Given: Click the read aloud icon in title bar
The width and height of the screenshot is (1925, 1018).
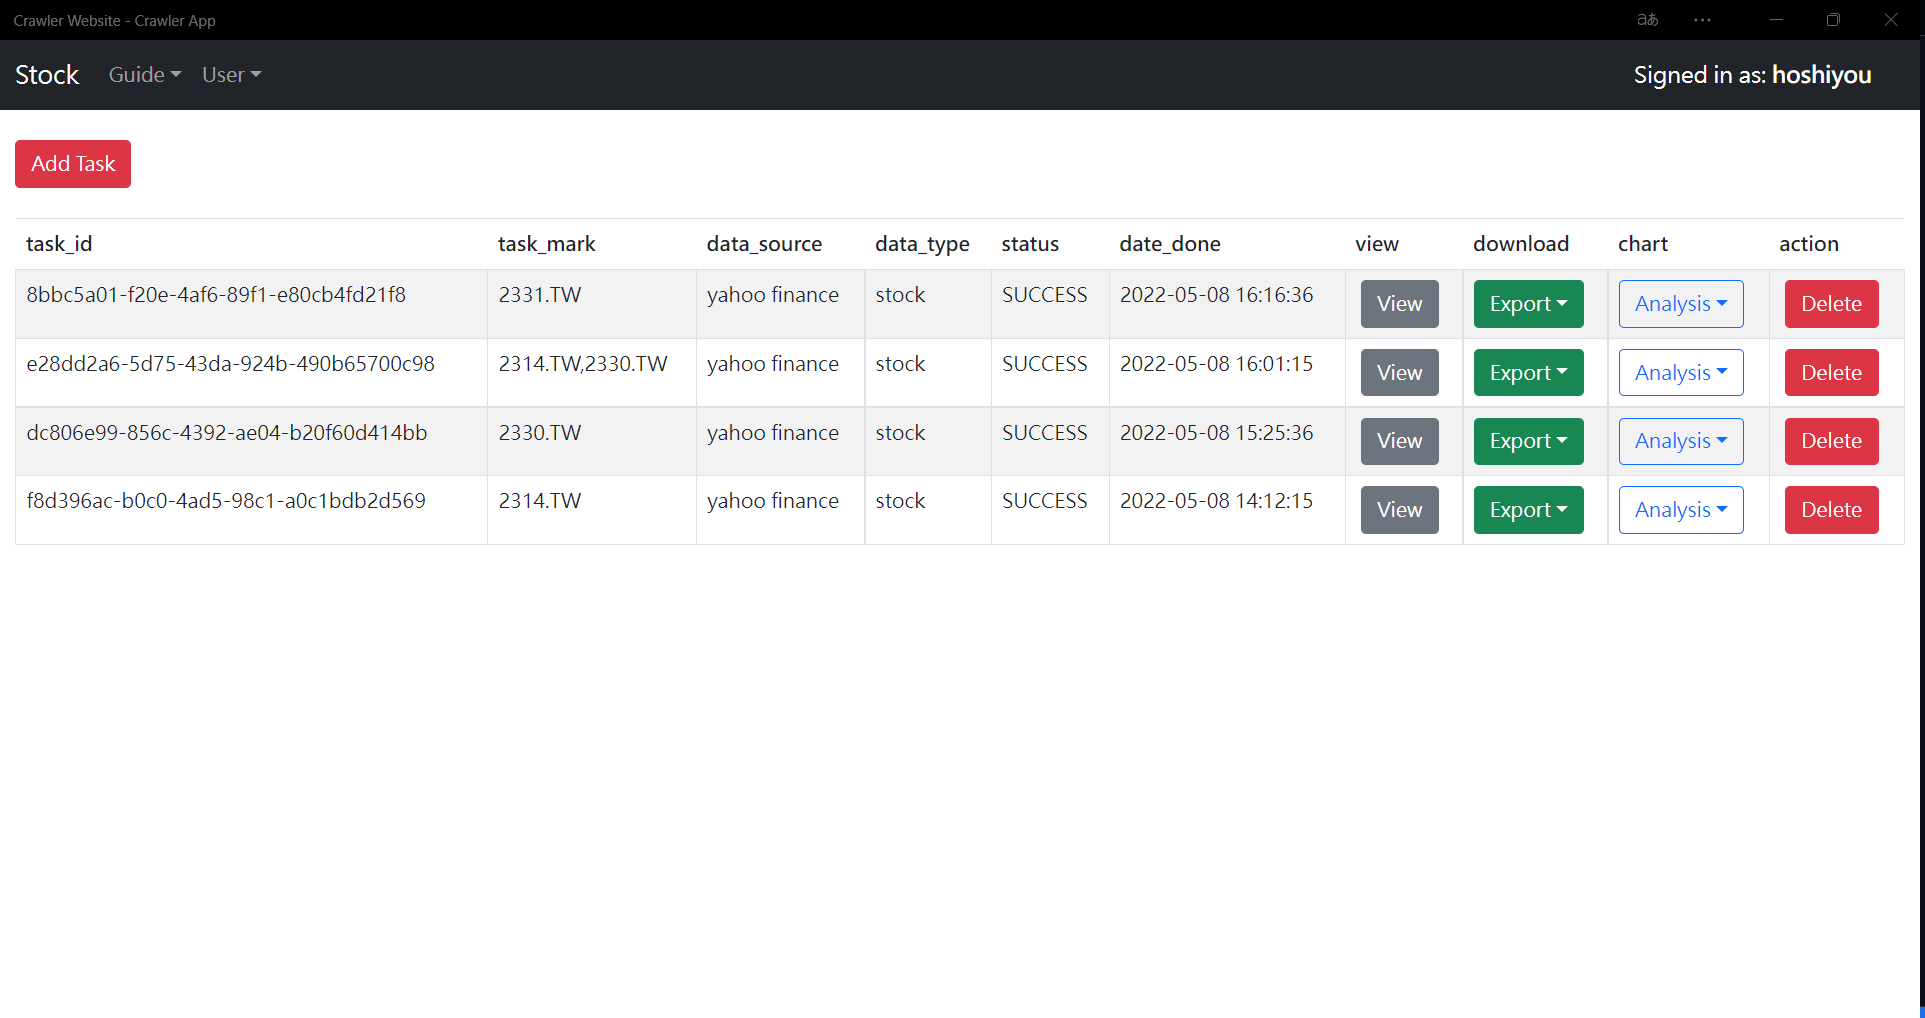Looking at the screenshot, I should click(1647, 20).
